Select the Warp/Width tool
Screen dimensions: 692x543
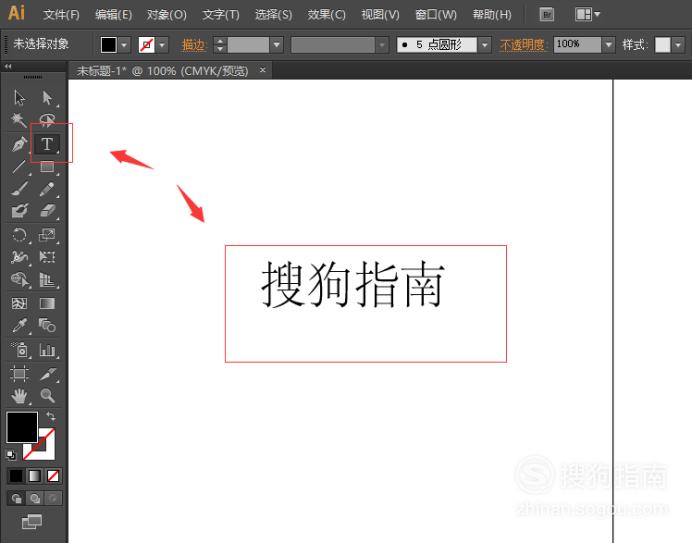click(x=19, y=257)
